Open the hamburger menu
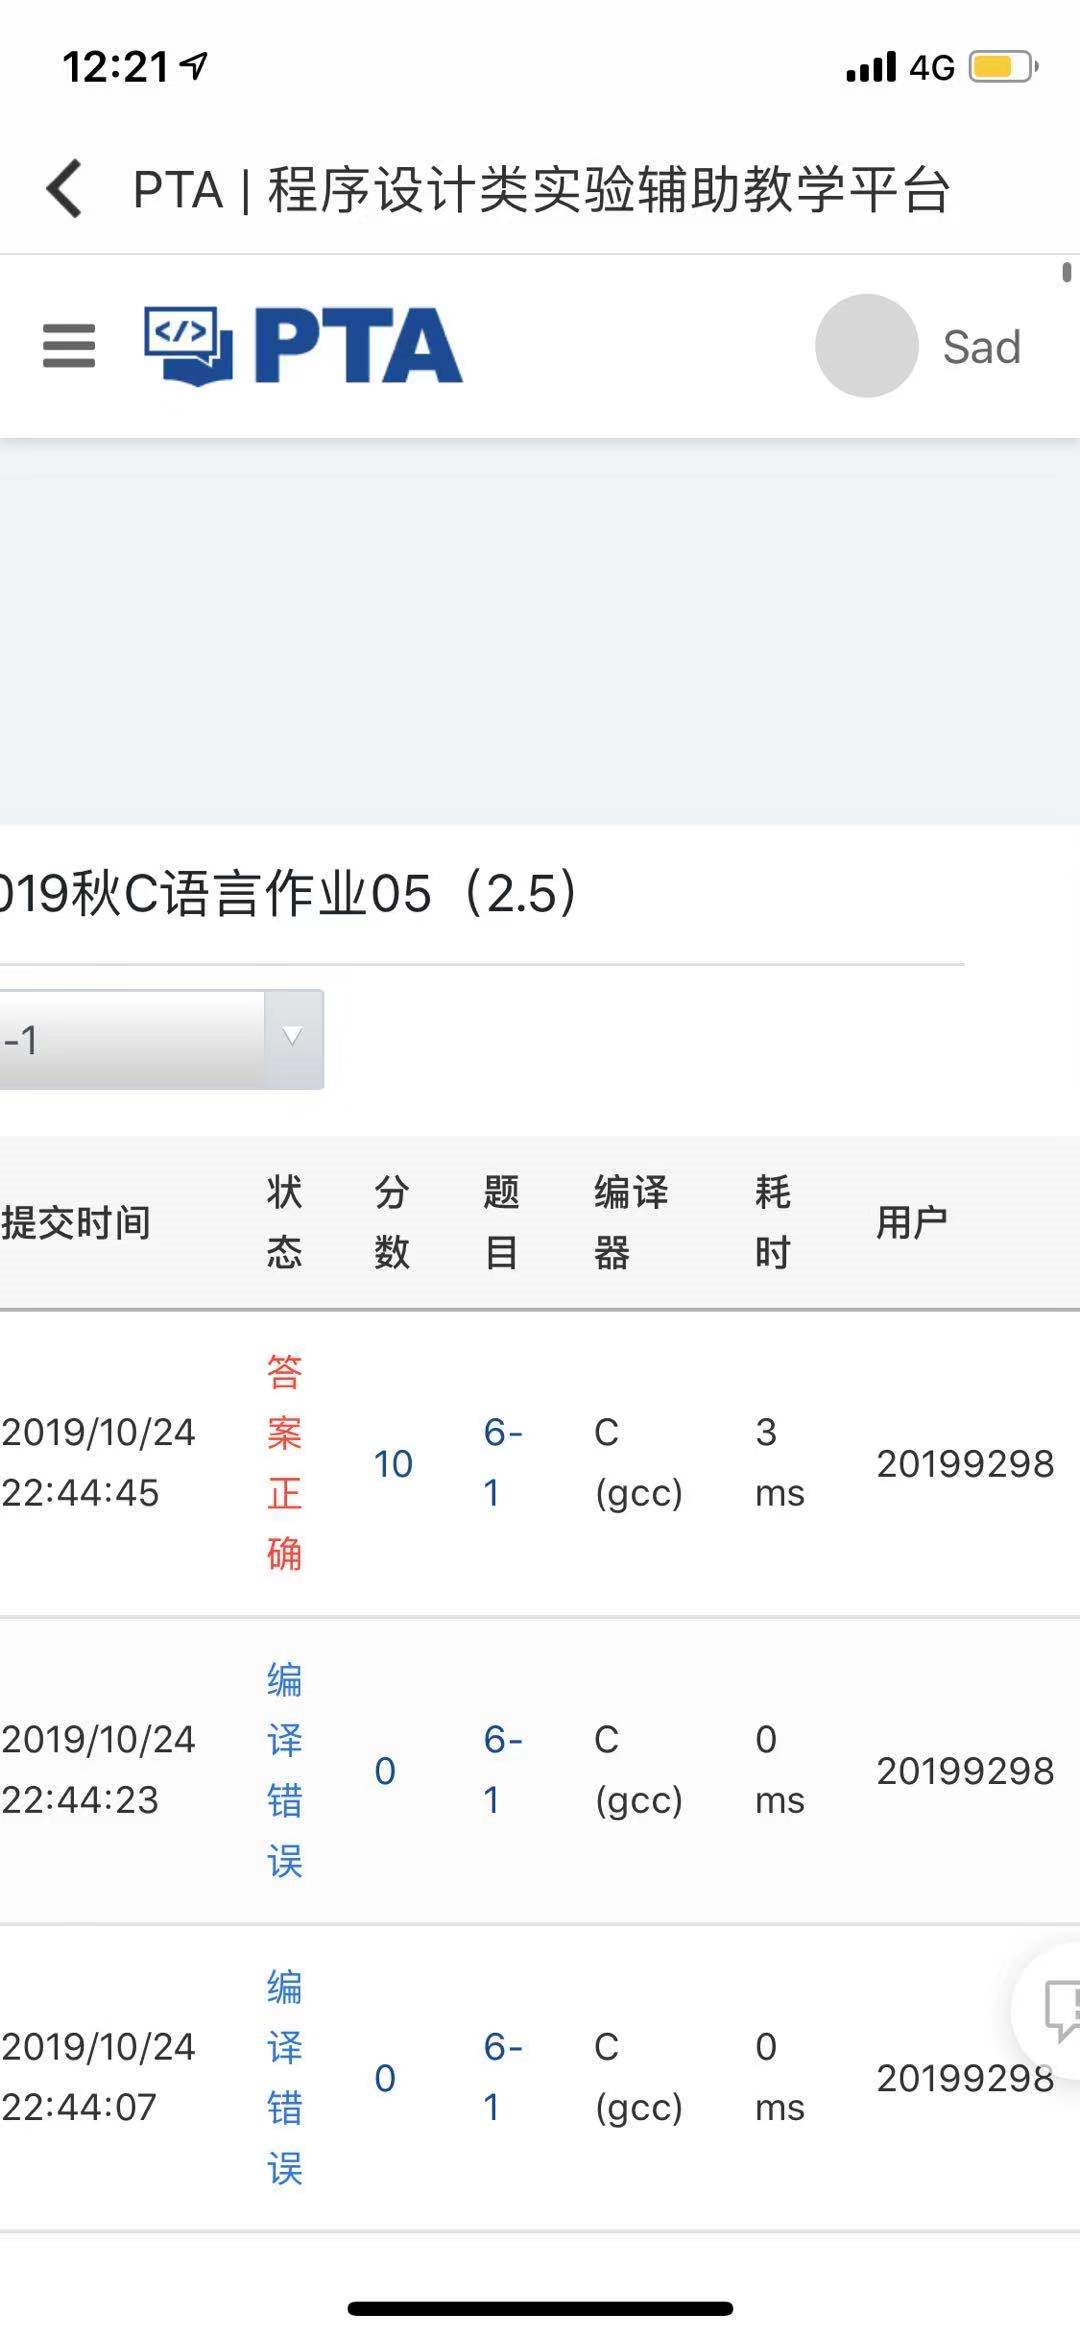 pyautogui.click(x=69, y=346)
